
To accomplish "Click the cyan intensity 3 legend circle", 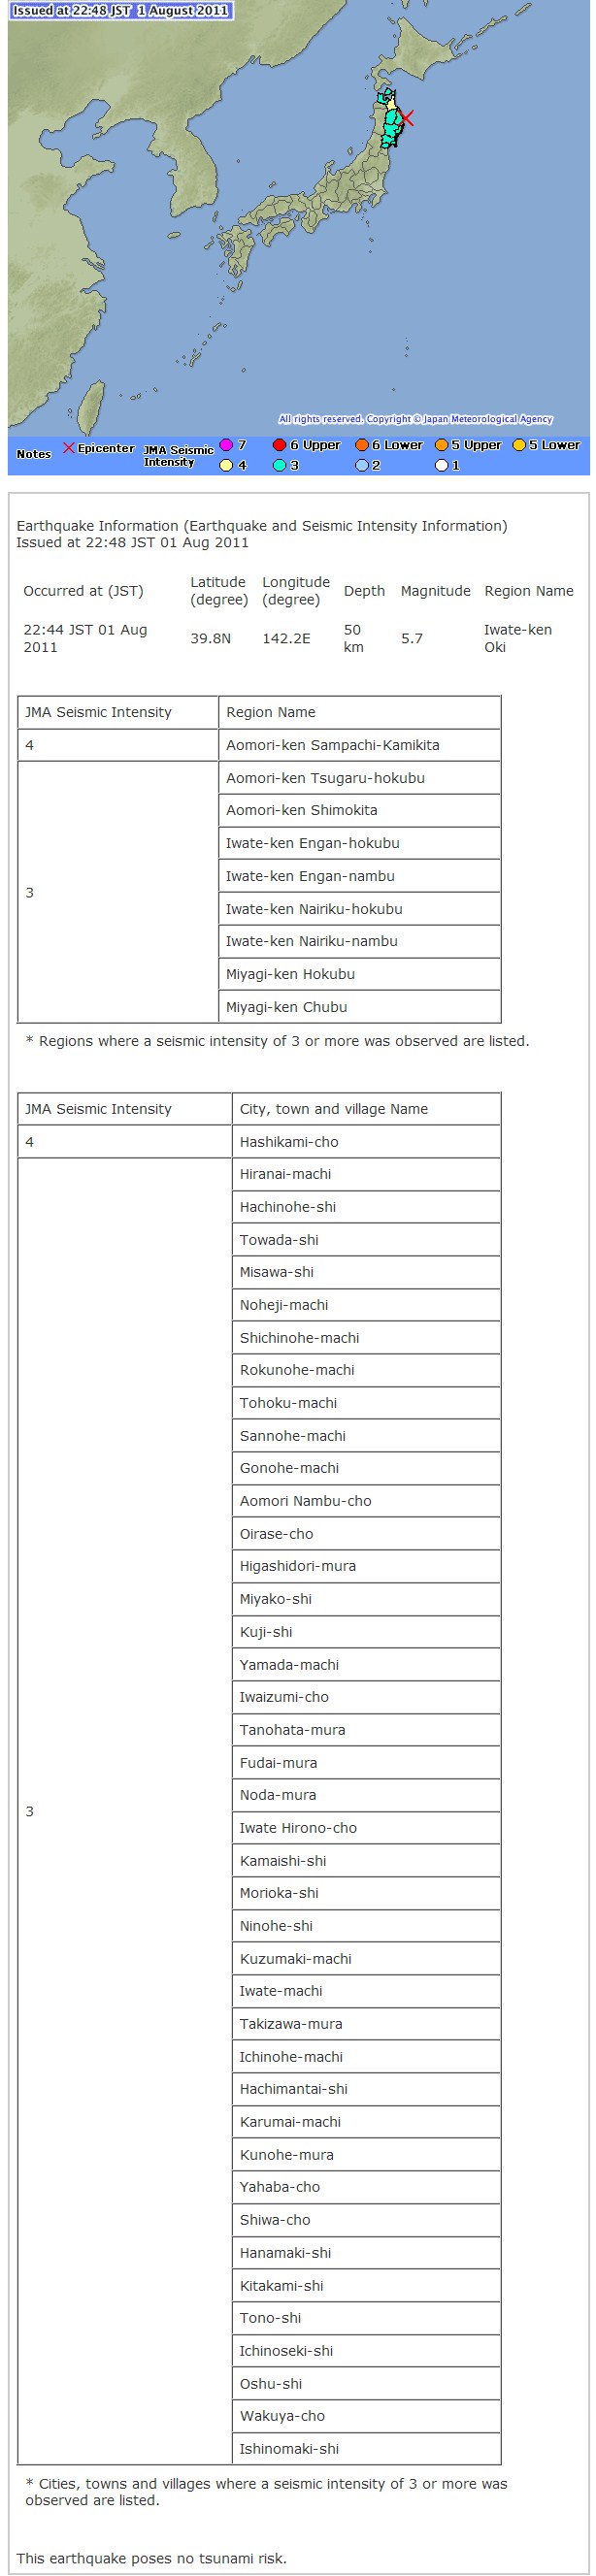I will [280, 465].
